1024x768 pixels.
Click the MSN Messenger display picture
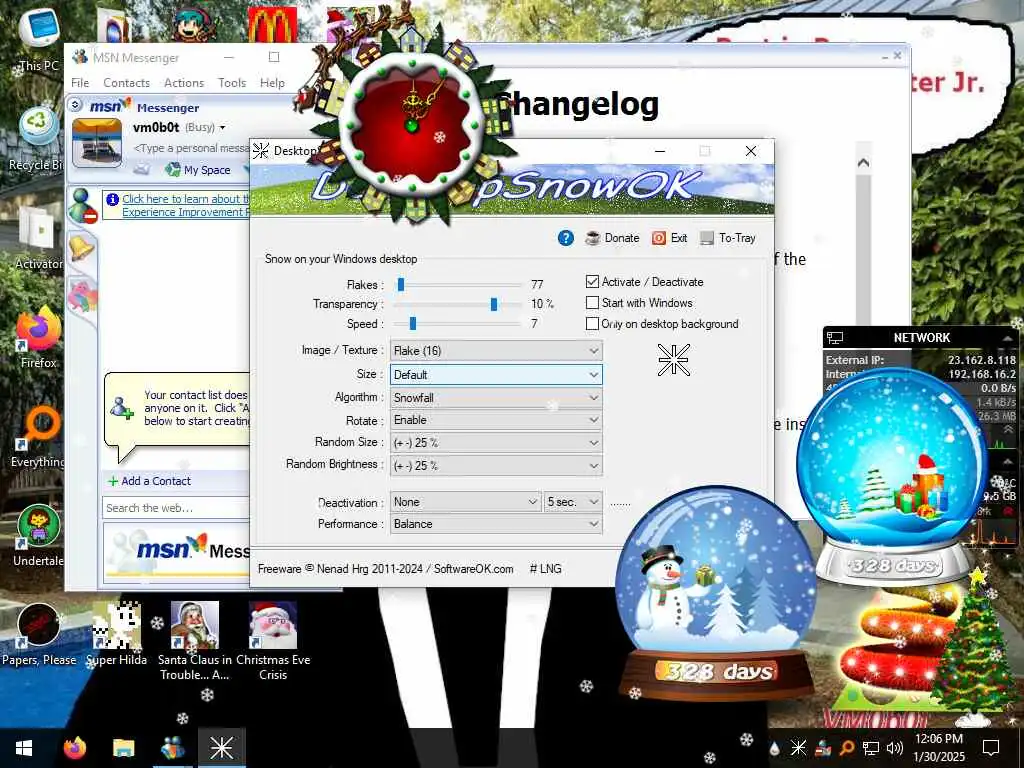click(97, 143)
